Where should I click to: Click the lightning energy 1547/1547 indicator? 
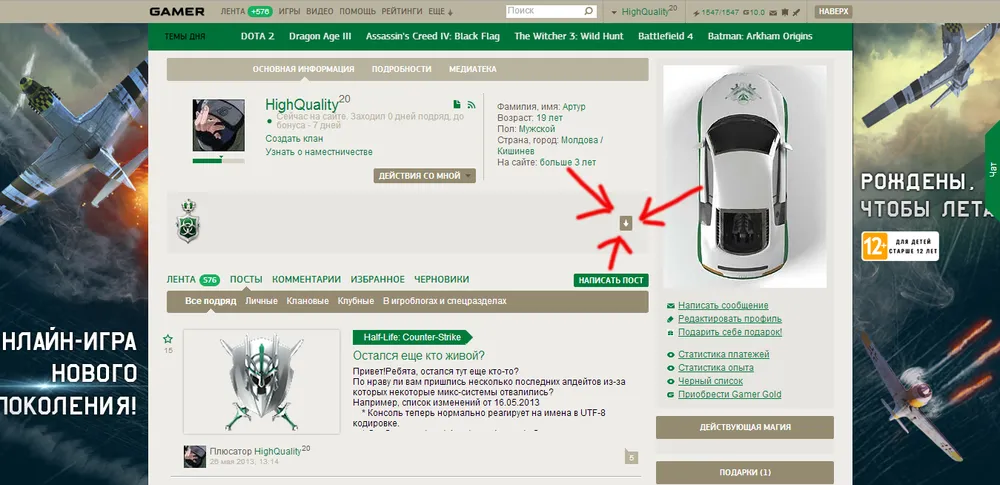717,12
